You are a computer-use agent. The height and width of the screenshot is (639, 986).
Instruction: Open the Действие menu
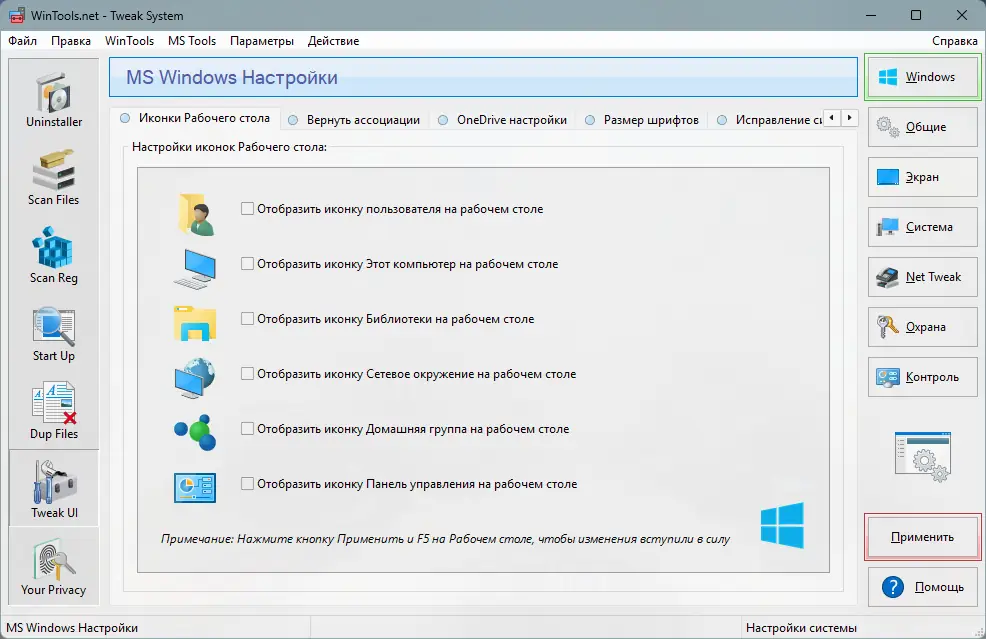pyautogui.click(x=333, y=41)
